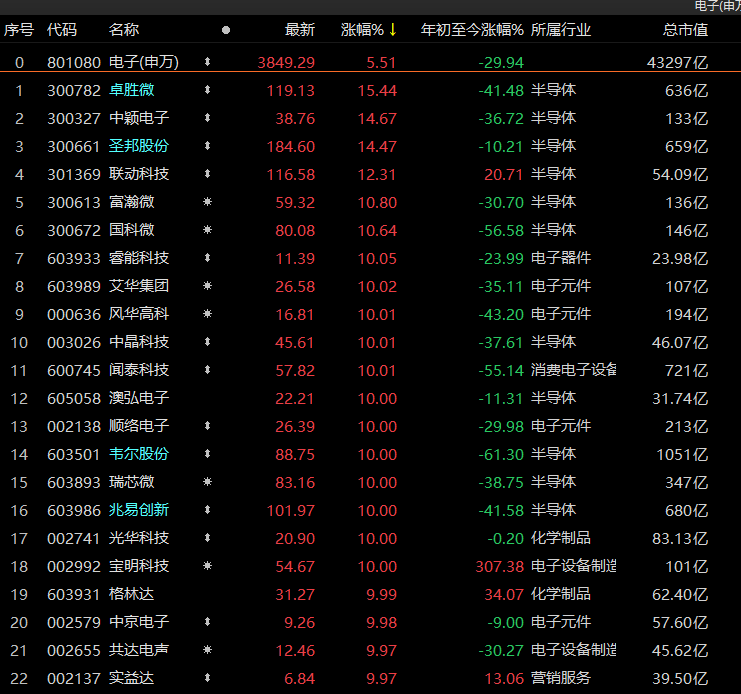Sort by the 代码 column header

coord(62,30)
